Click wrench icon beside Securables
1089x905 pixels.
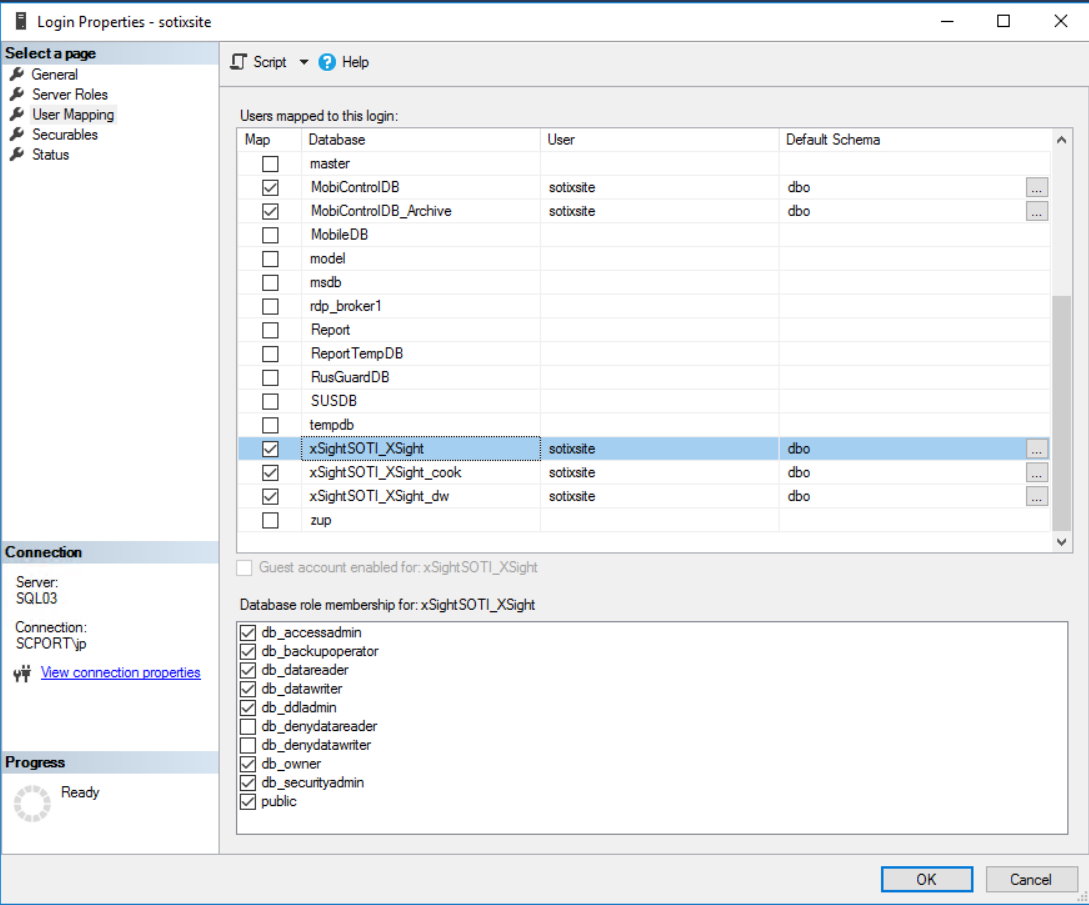17,134
